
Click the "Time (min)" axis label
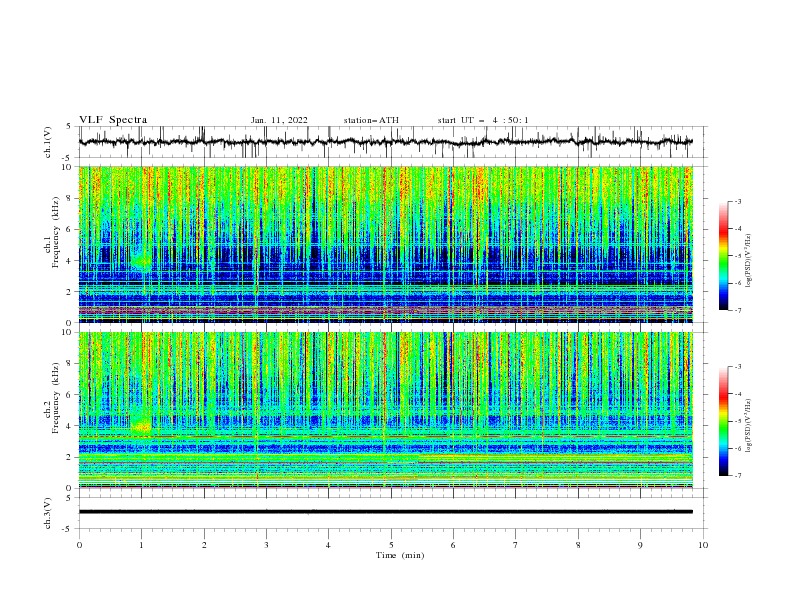[400, 555]
